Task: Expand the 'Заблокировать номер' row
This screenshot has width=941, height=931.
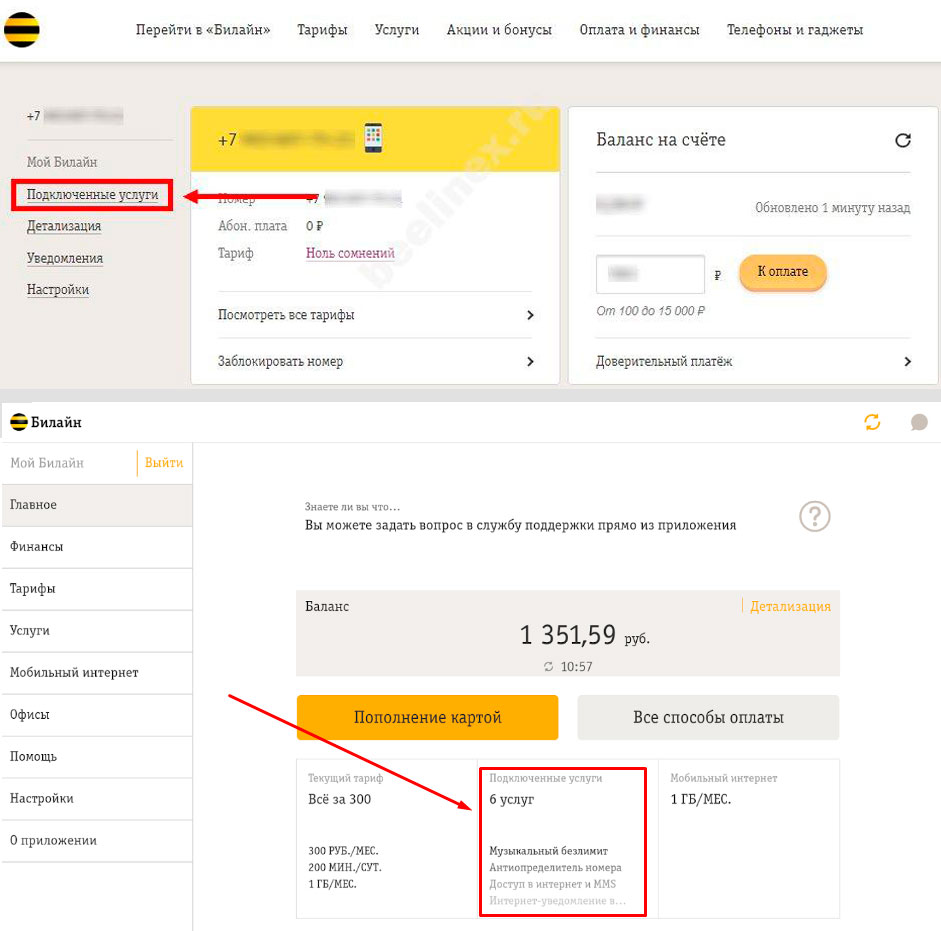Action: coord(376,361)
